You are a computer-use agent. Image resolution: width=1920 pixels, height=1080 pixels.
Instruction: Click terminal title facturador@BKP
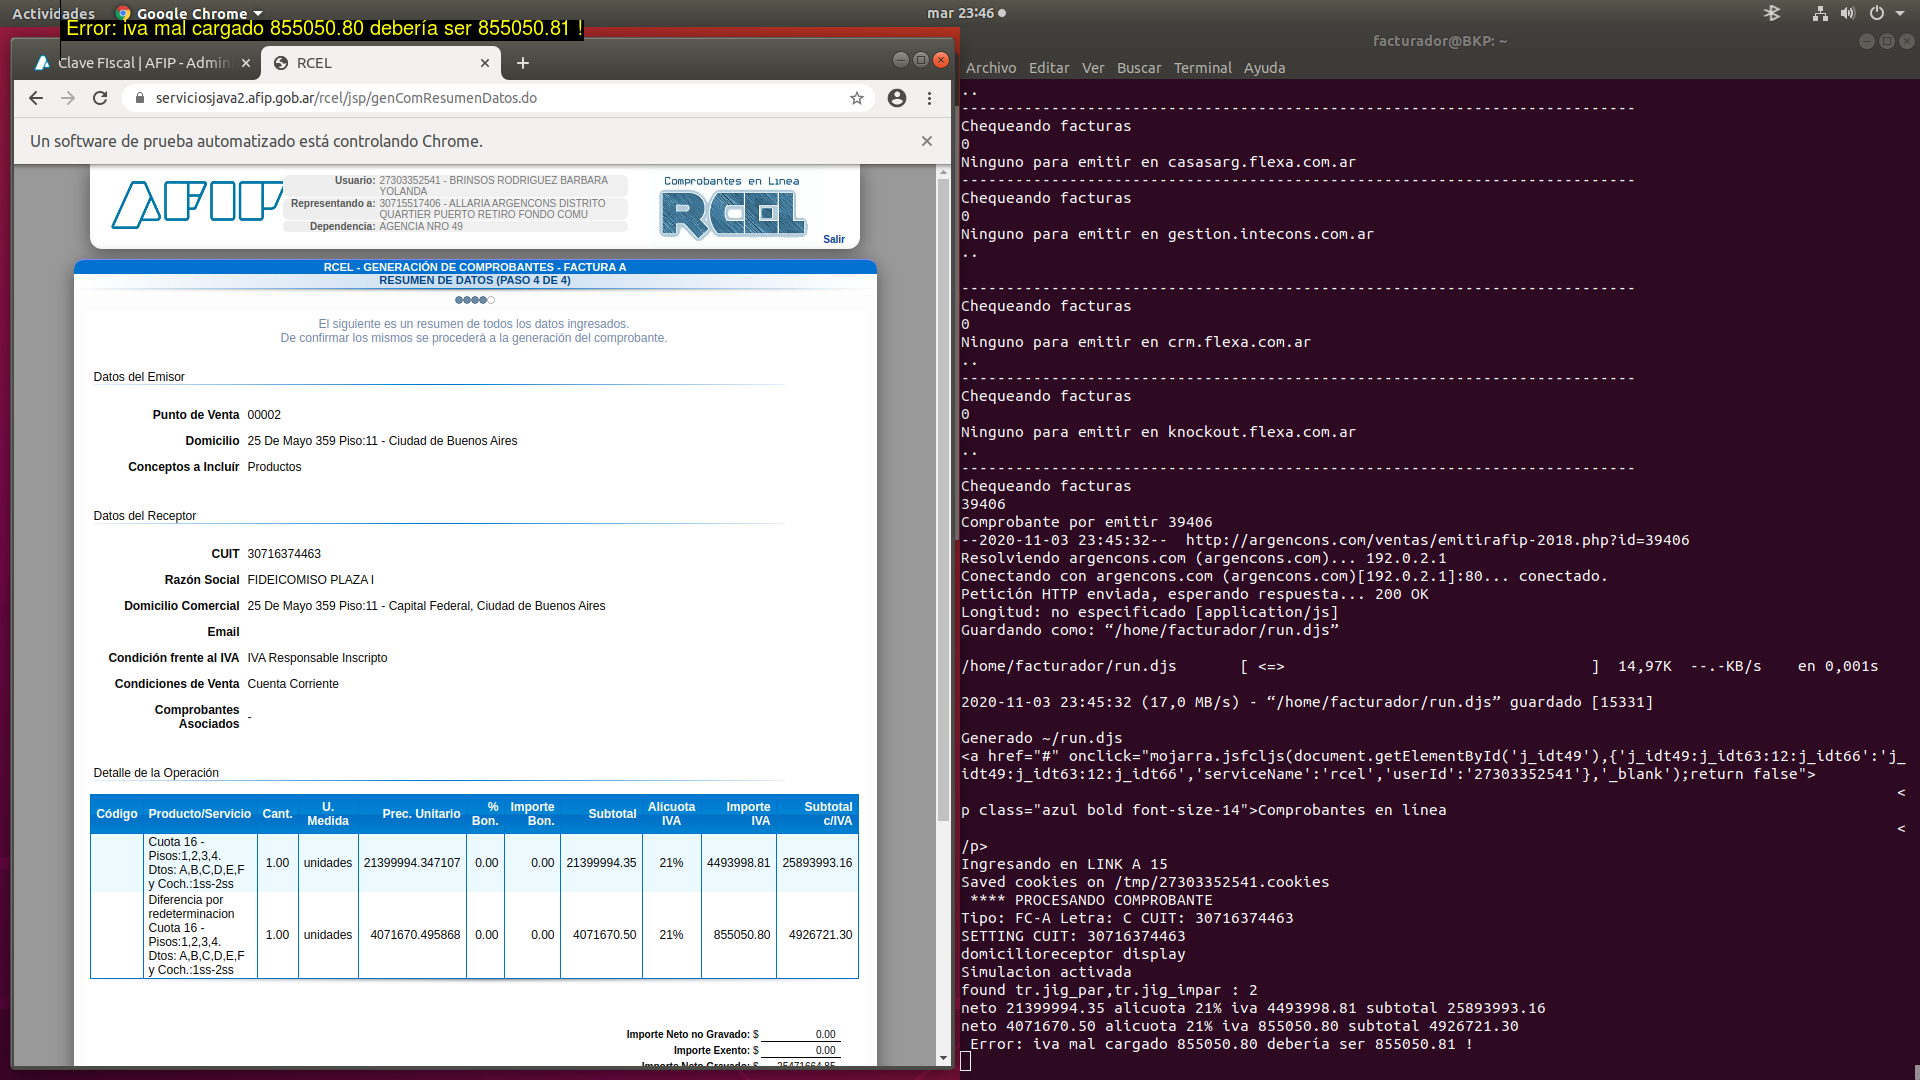(x=1439, y=41)
